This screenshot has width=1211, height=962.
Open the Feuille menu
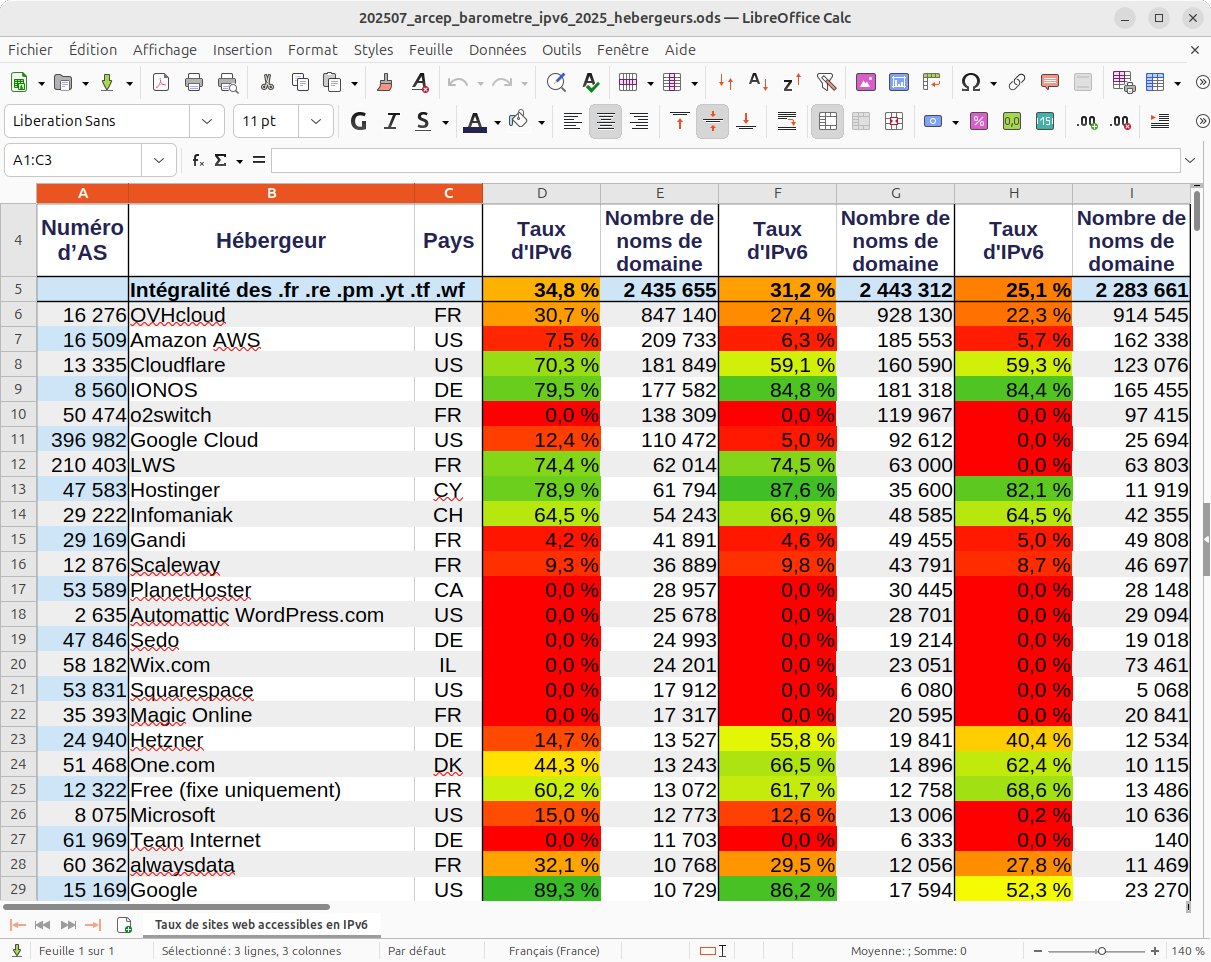[431, 50]
